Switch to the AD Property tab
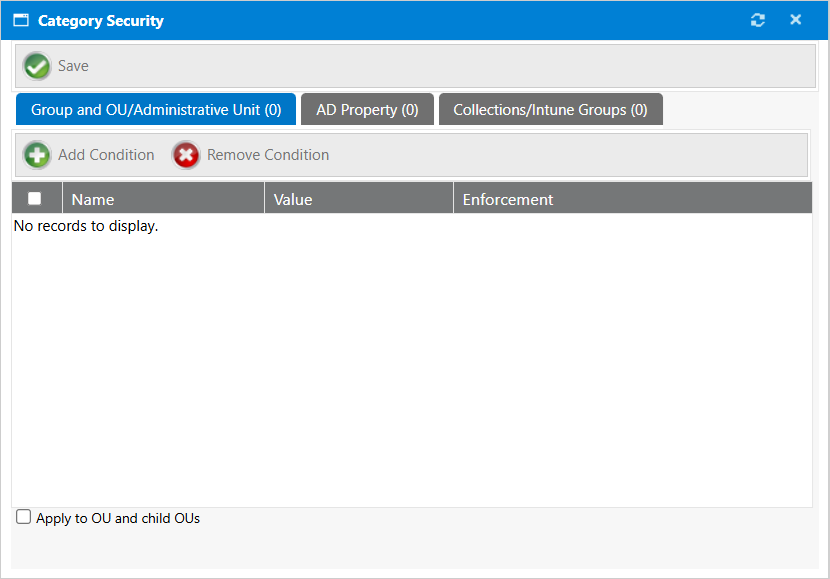830x579 pixels. tap(367, 110)
